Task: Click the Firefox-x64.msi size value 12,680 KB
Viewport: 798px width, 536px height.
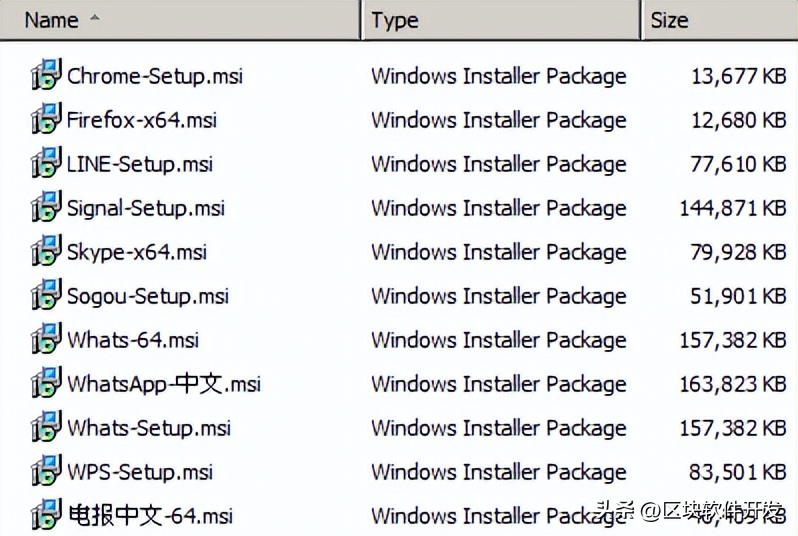Action: click(738, 120)
